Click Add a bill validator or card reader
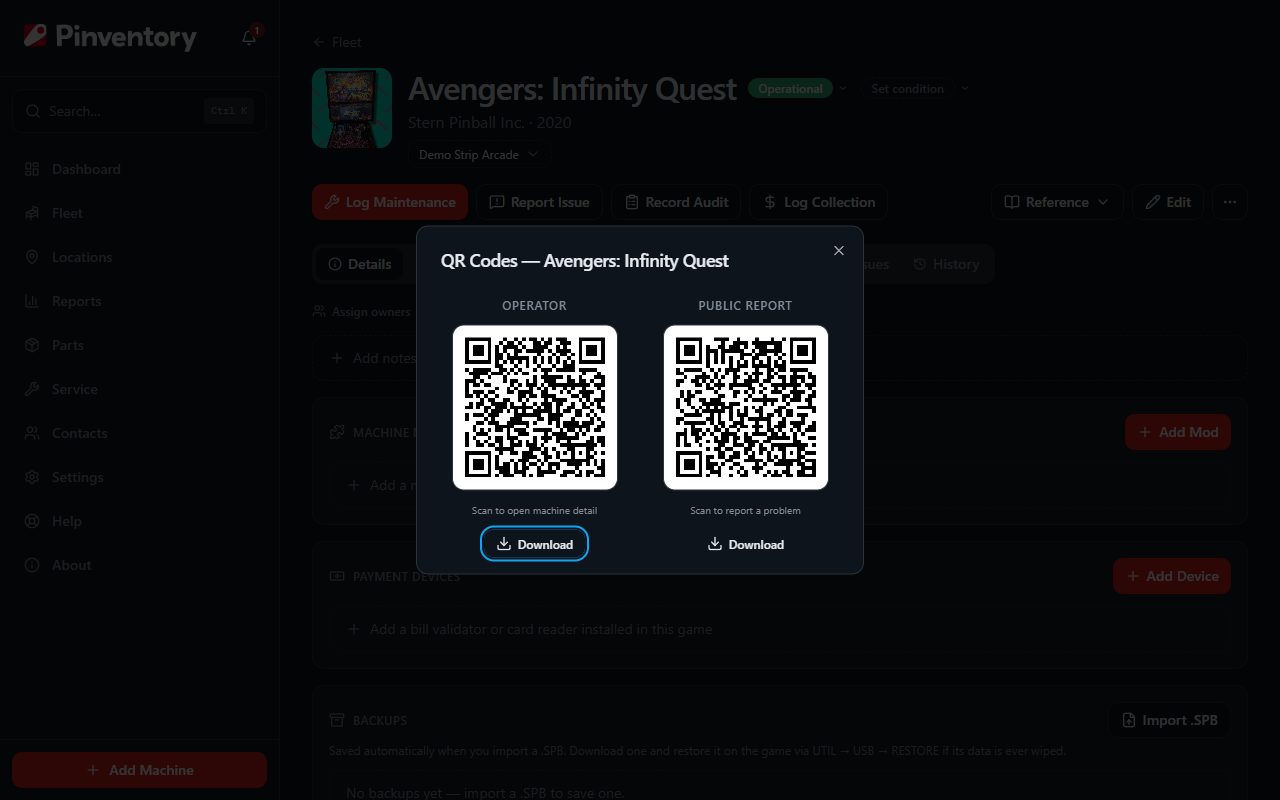1280x800 pixels. coord(780,629)
